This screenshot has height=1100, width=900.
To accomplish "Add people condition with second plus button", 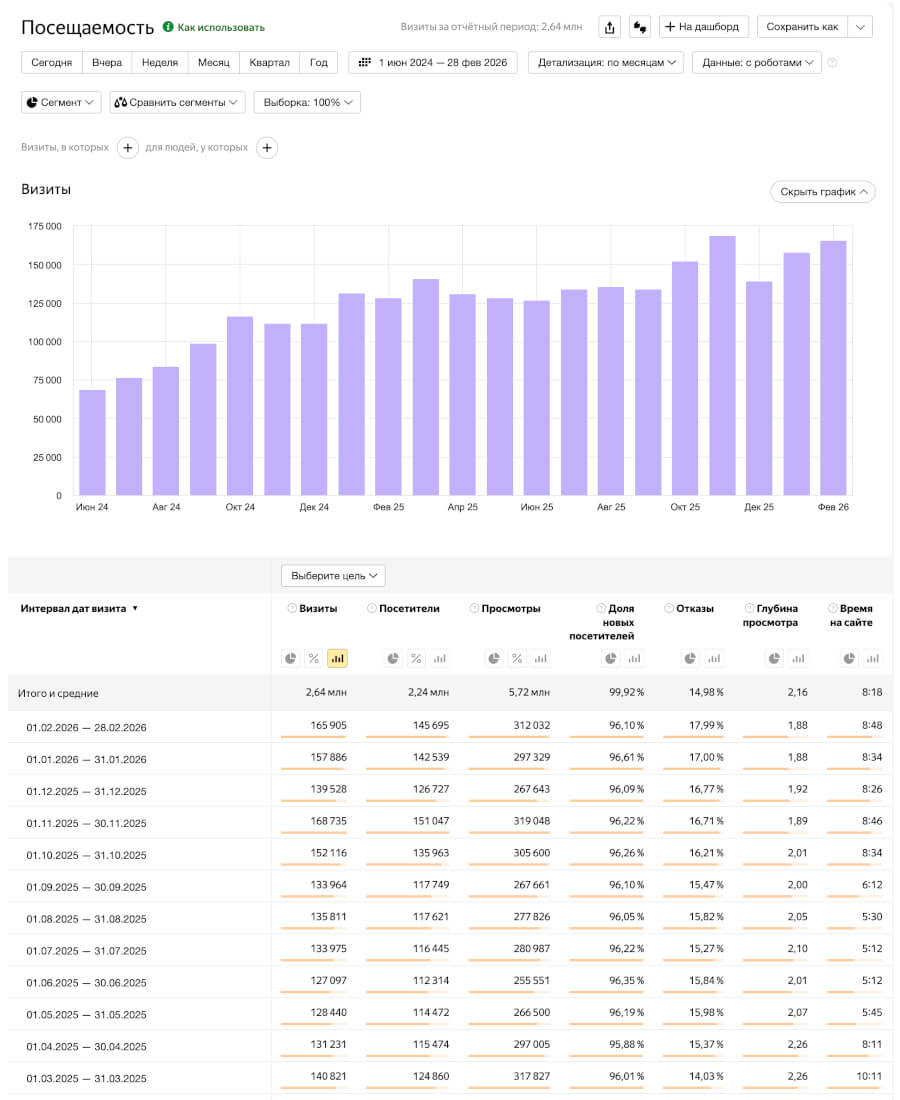I will pyautogui.click(x=267, y=148).
